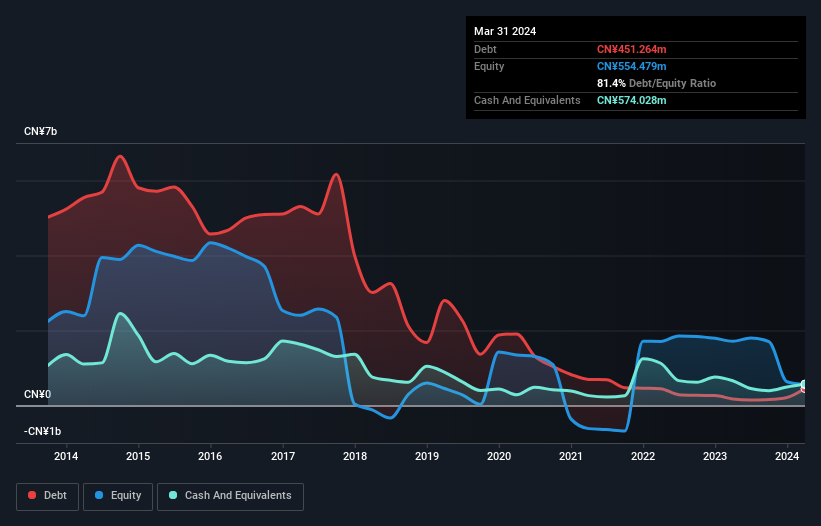The image size is (821, 526).
Task: Select the 2015 x-axis label
Action: [x=138, y=456]
